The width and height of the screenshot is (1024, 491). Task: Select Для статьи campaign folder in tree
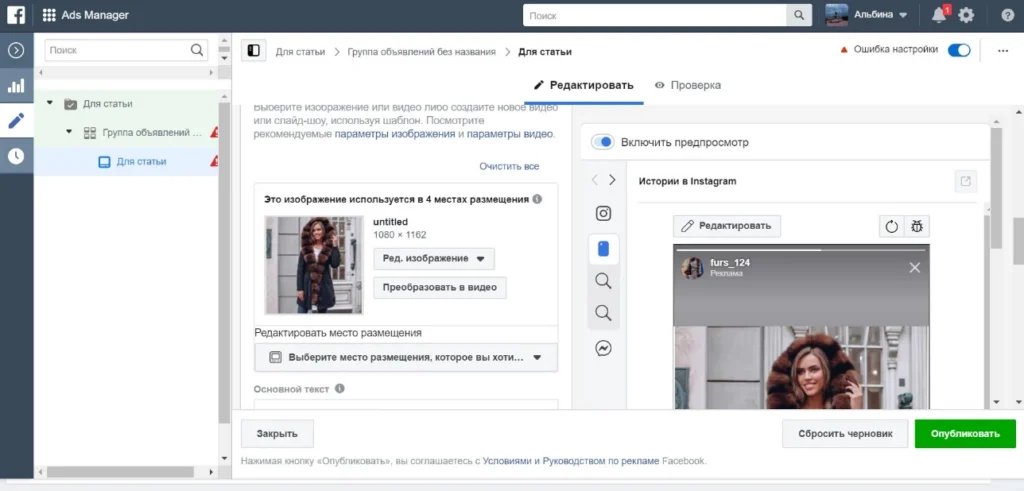click(107, 104)
